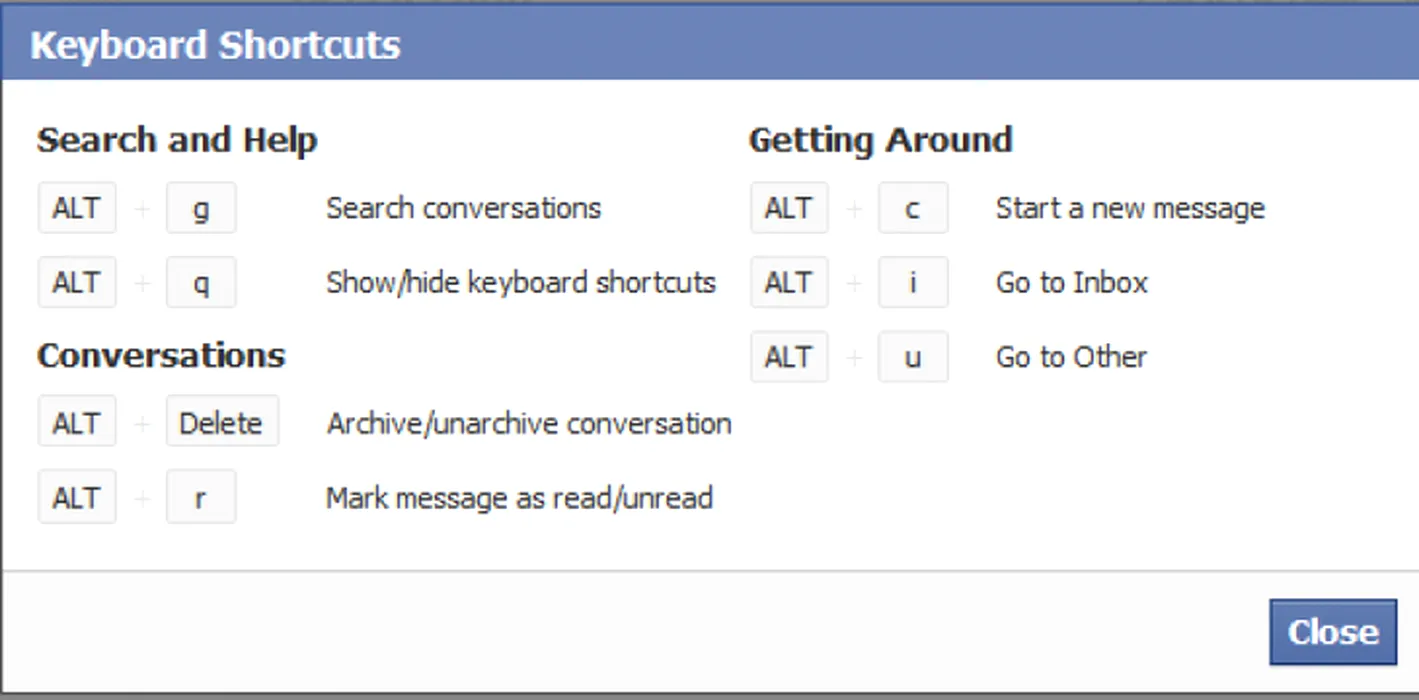Click the "u" key badge
Image resolution: width=1419 pixels, height=700 pixels.
click(912, 357)
